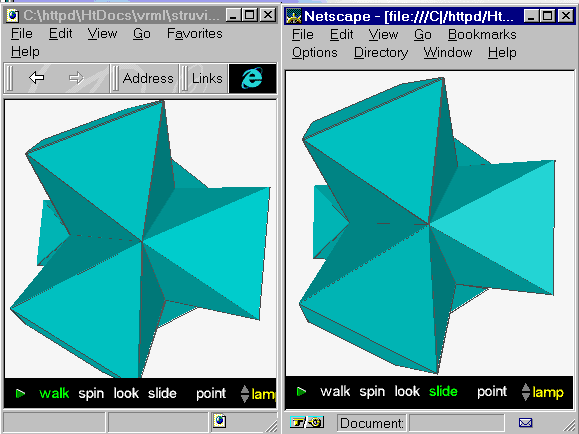Viewport: 579px width, 434px height.
Task: Expand the Address bar in Internet Explorer
Action: point(148,78)
